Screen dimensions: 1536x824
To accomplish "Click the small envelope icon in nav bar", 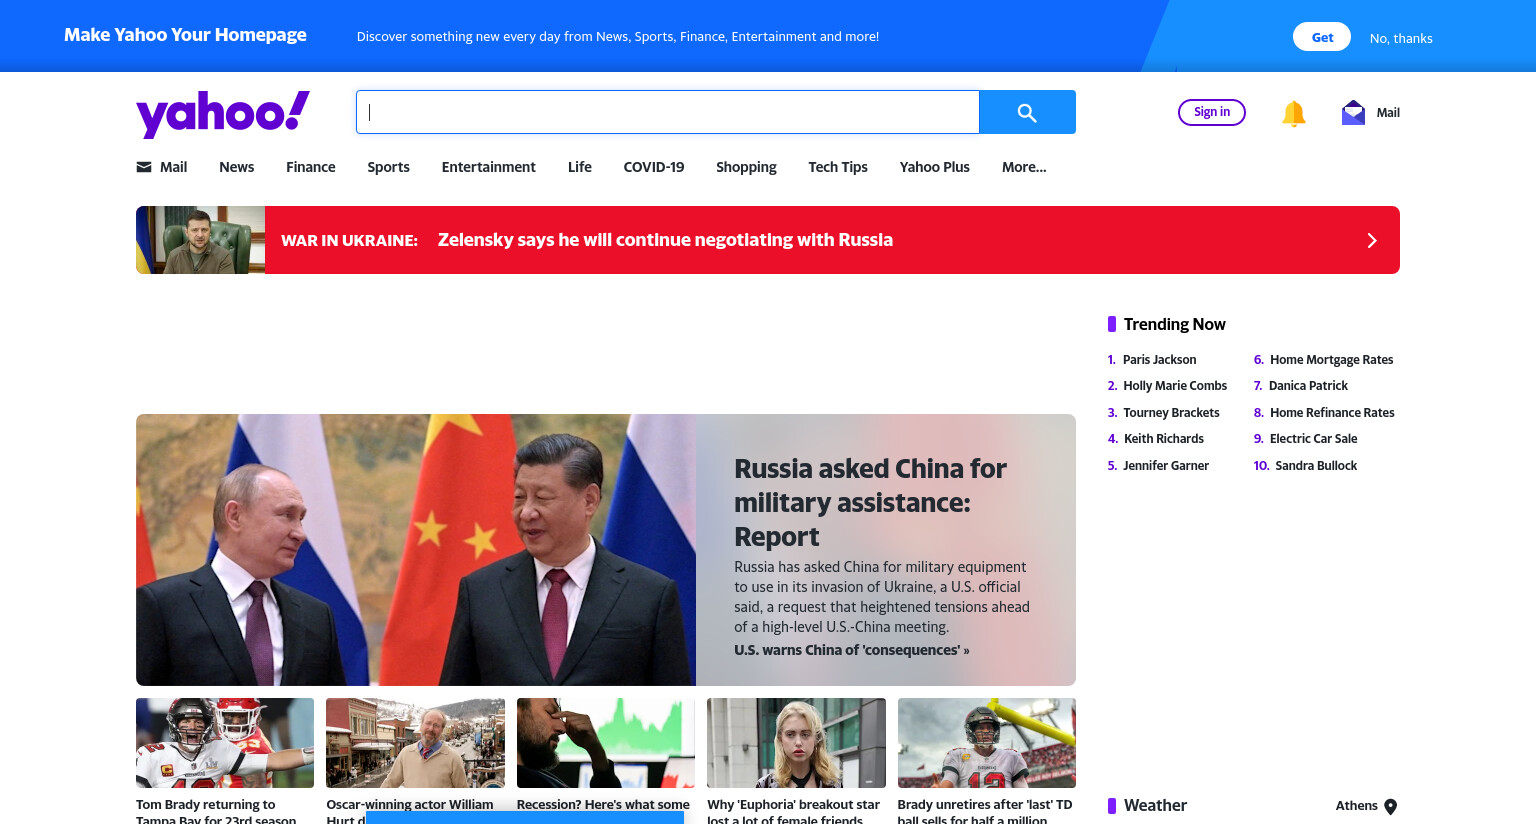I will pyautogui.click(x=144, y=167).
